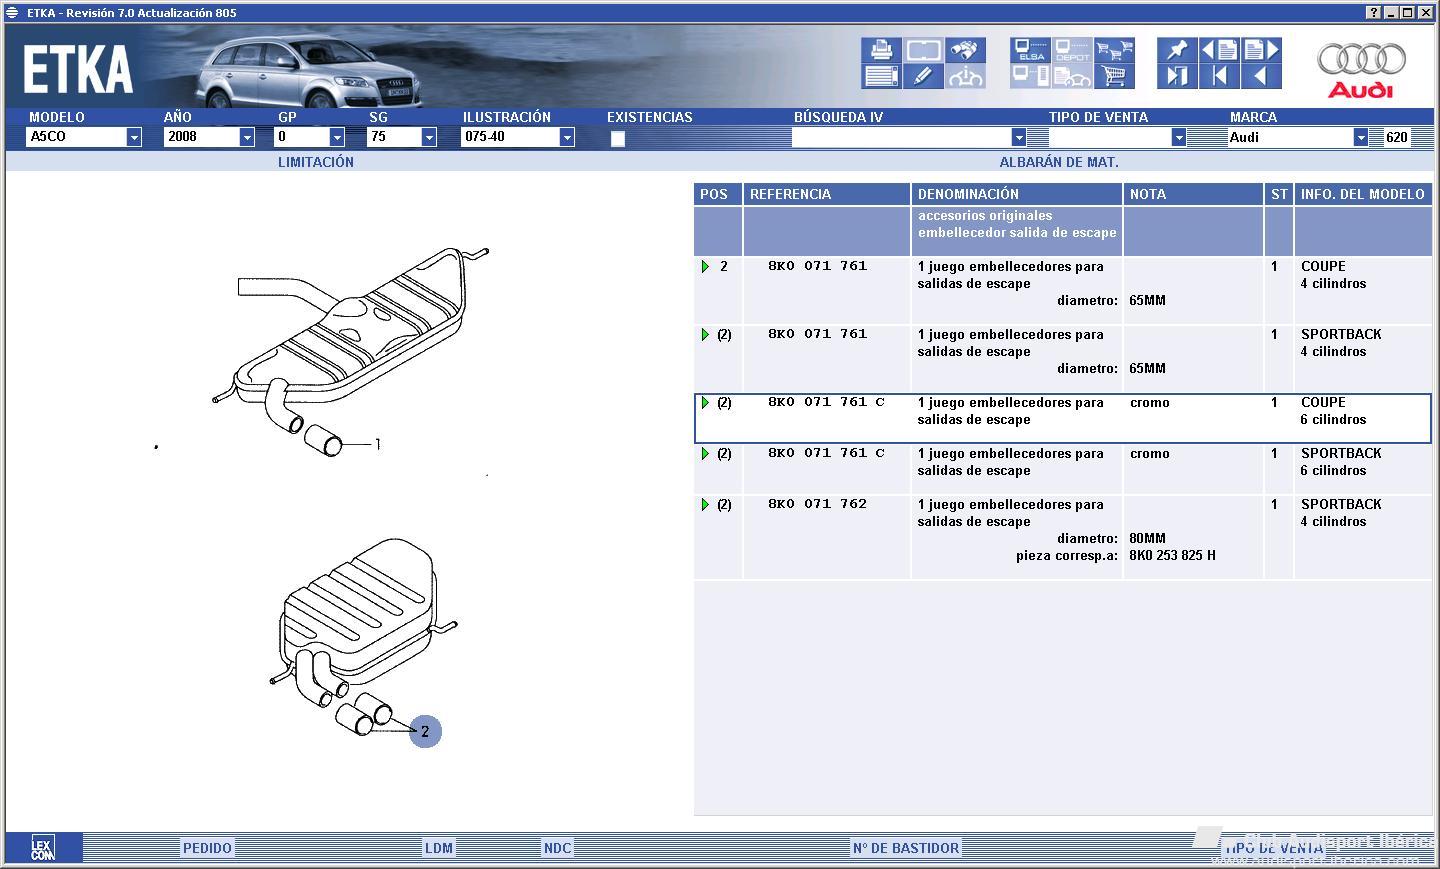Viewport: 1440px width, 869px height.
Task: Click the REFERENCIA column header
Action: [x=826, y=194]
